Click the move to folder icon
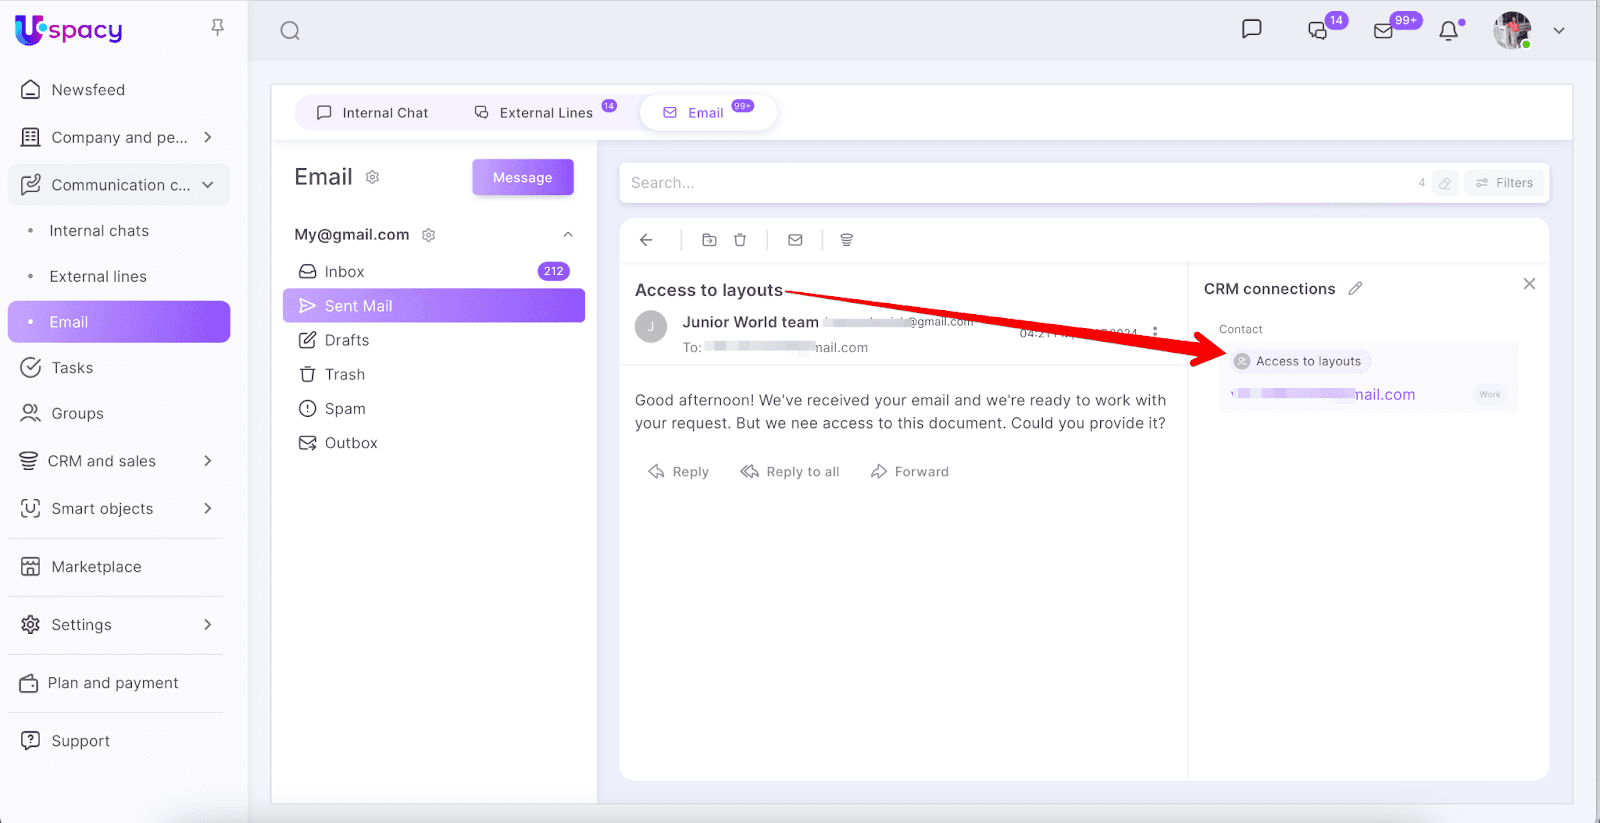 709,240
